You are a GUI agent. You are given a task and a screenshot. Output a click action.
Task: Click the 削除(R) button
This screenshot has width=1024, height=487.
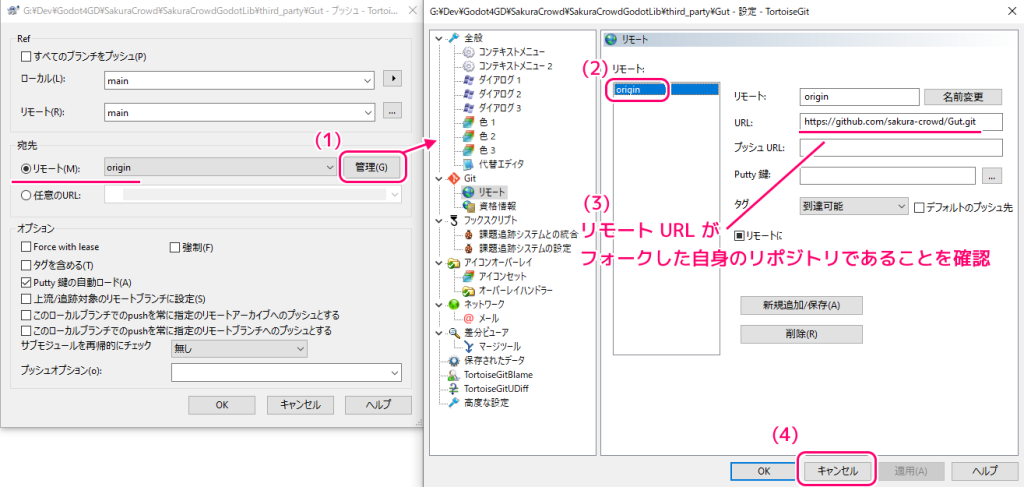click(x=801, y=334)
